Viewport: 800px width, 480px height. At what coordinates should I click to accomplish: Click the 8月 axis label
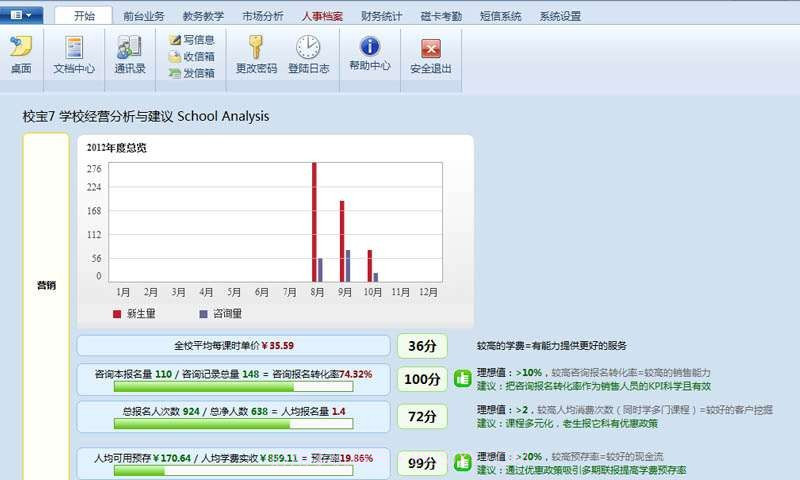point(317,292)
